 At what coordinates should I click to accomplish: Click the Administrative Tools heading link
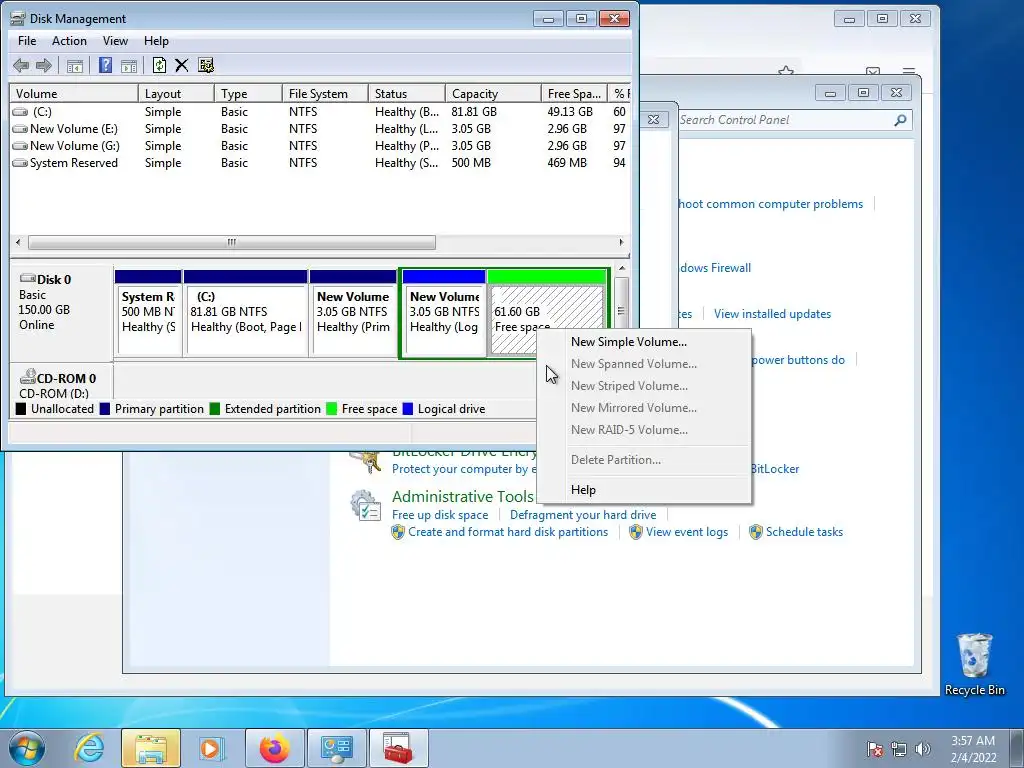pyautogui.click(x=462, y=497)
